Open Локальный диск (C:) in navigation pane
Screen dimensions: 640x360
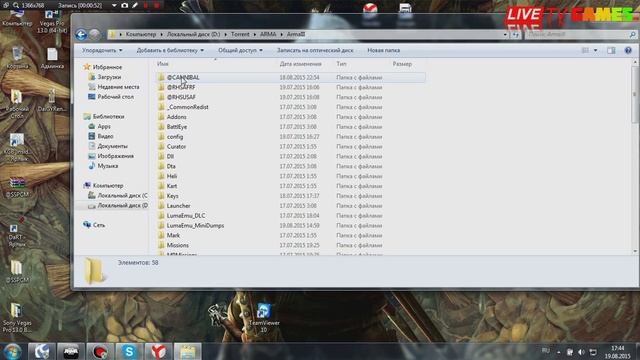coord(122,196)
